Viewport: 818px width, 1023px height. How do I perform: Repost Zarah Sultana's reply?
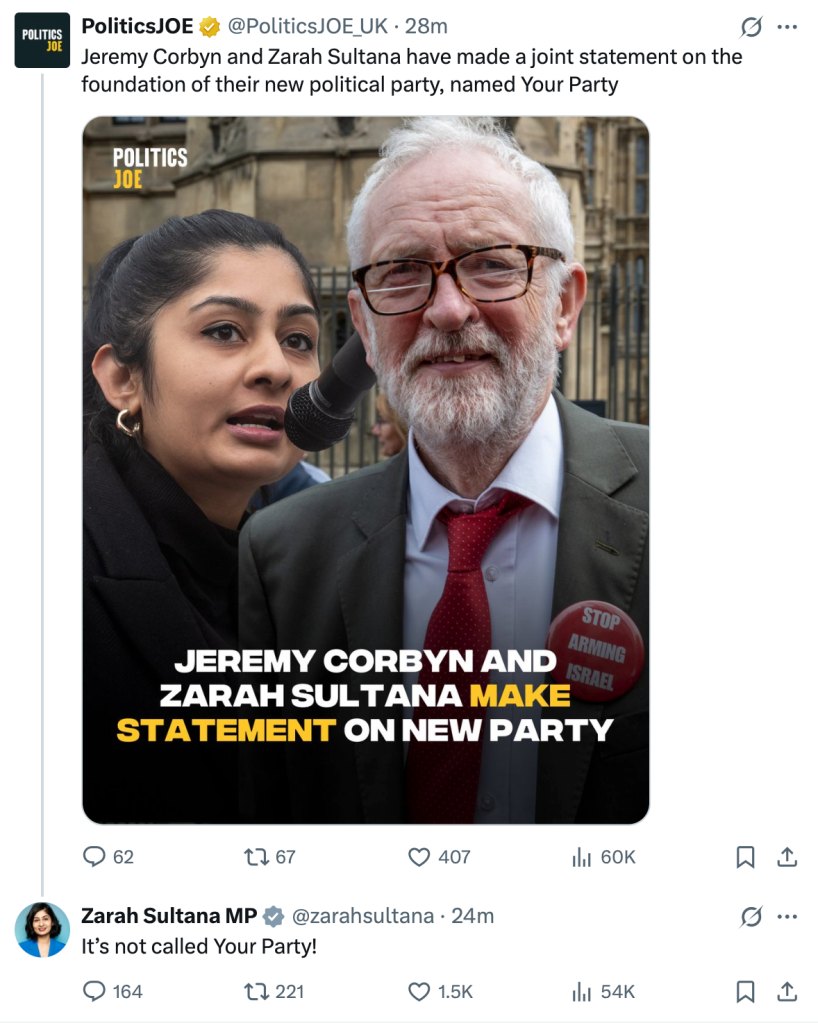257,991
